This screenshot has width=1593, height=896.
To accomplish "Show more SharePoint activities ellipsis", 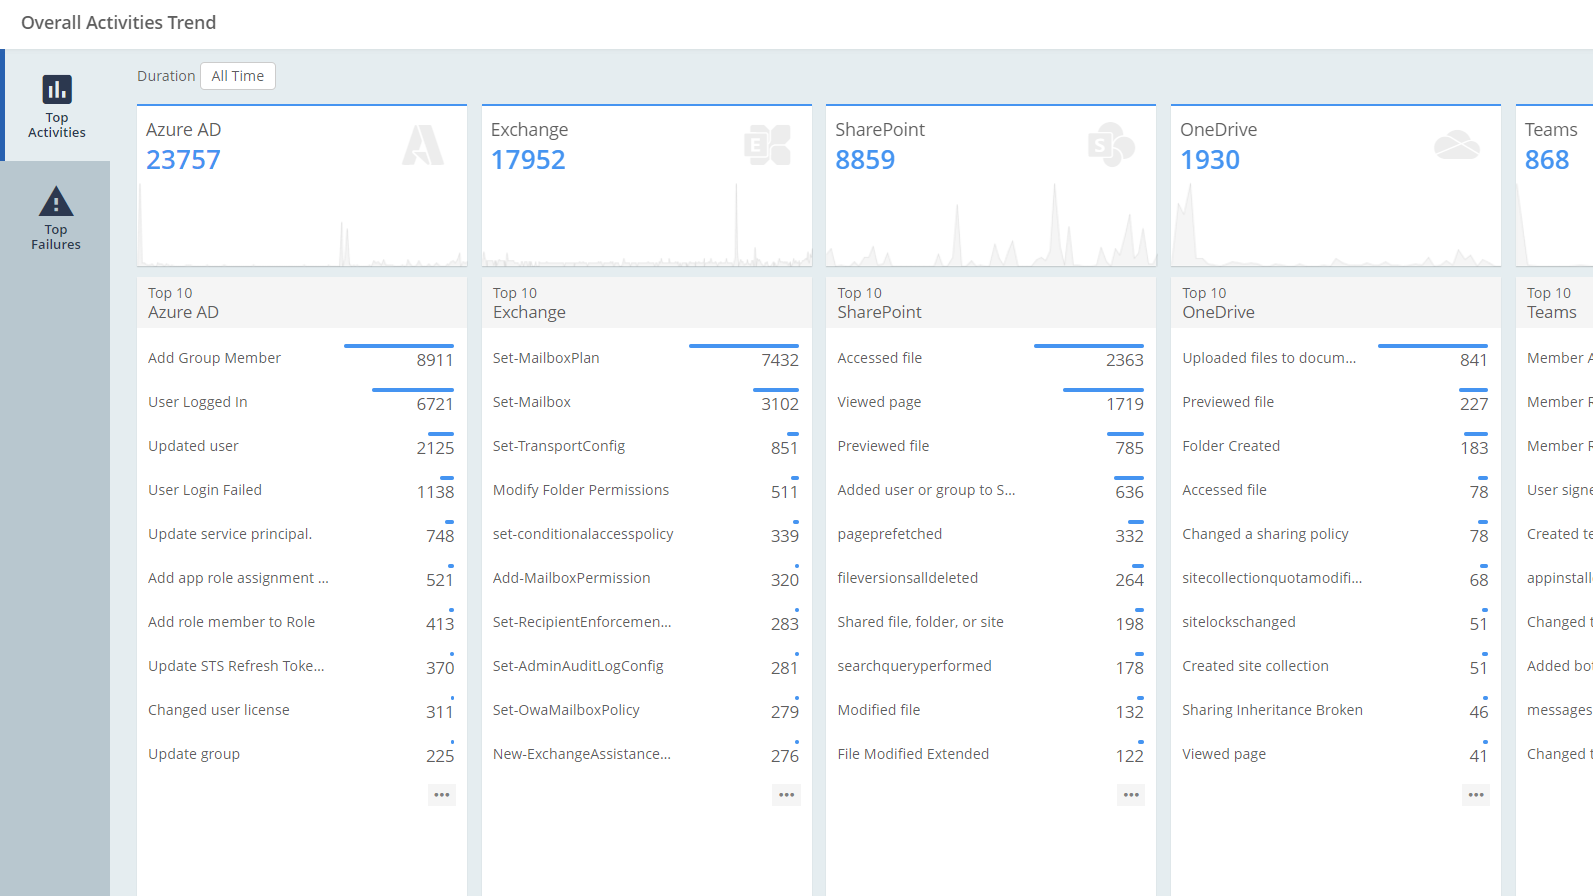I will tap(1131, 795).
